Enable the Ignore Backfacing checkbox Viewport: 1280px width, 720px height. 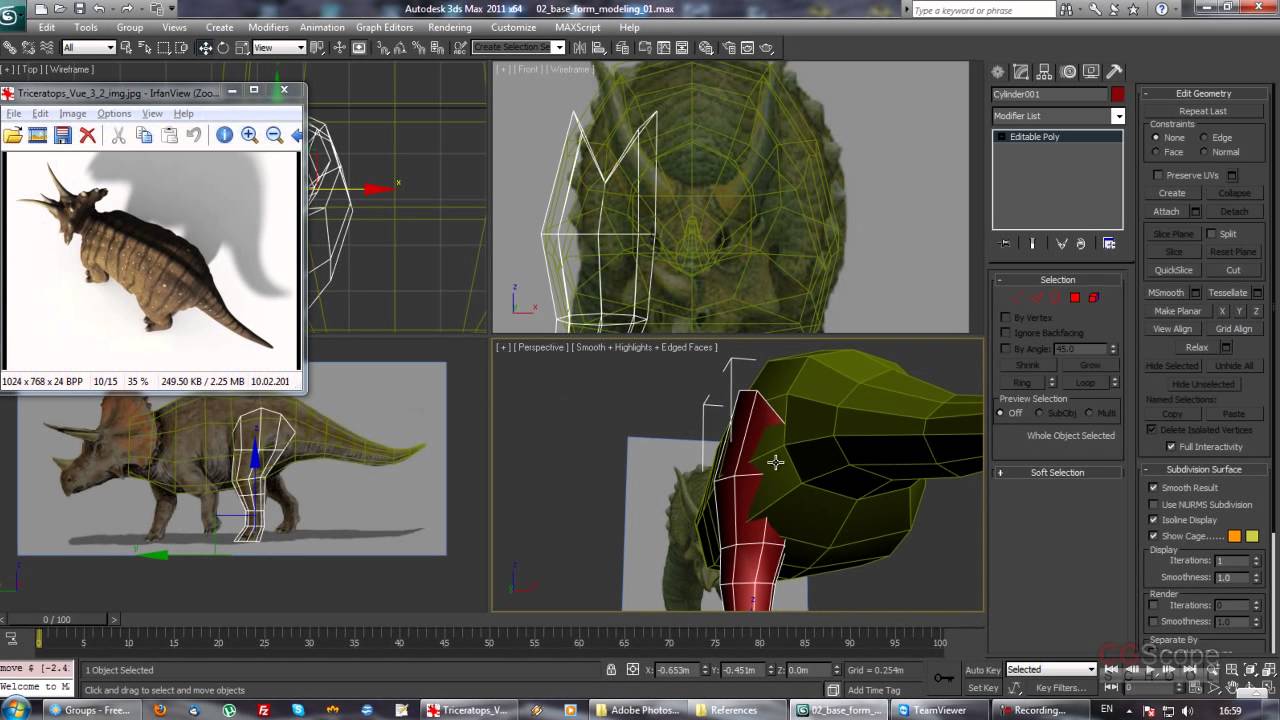[x=1006, y=333]
